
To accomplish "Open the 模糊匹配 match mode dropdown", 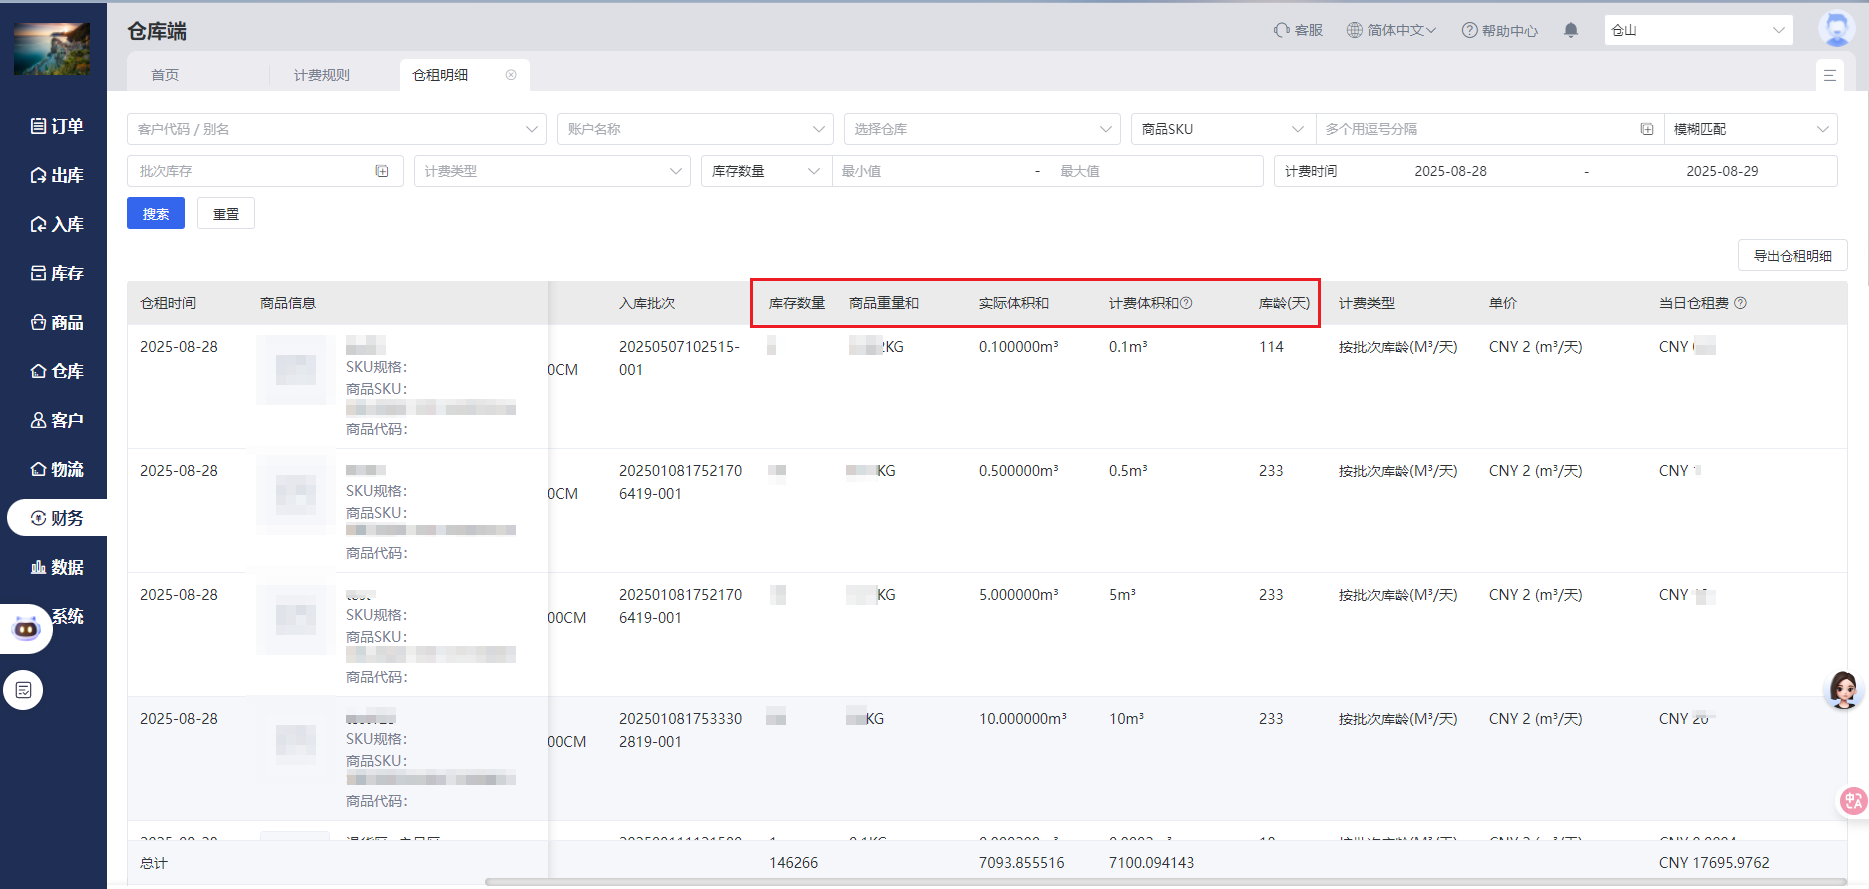I will (x=1750, y=129).
